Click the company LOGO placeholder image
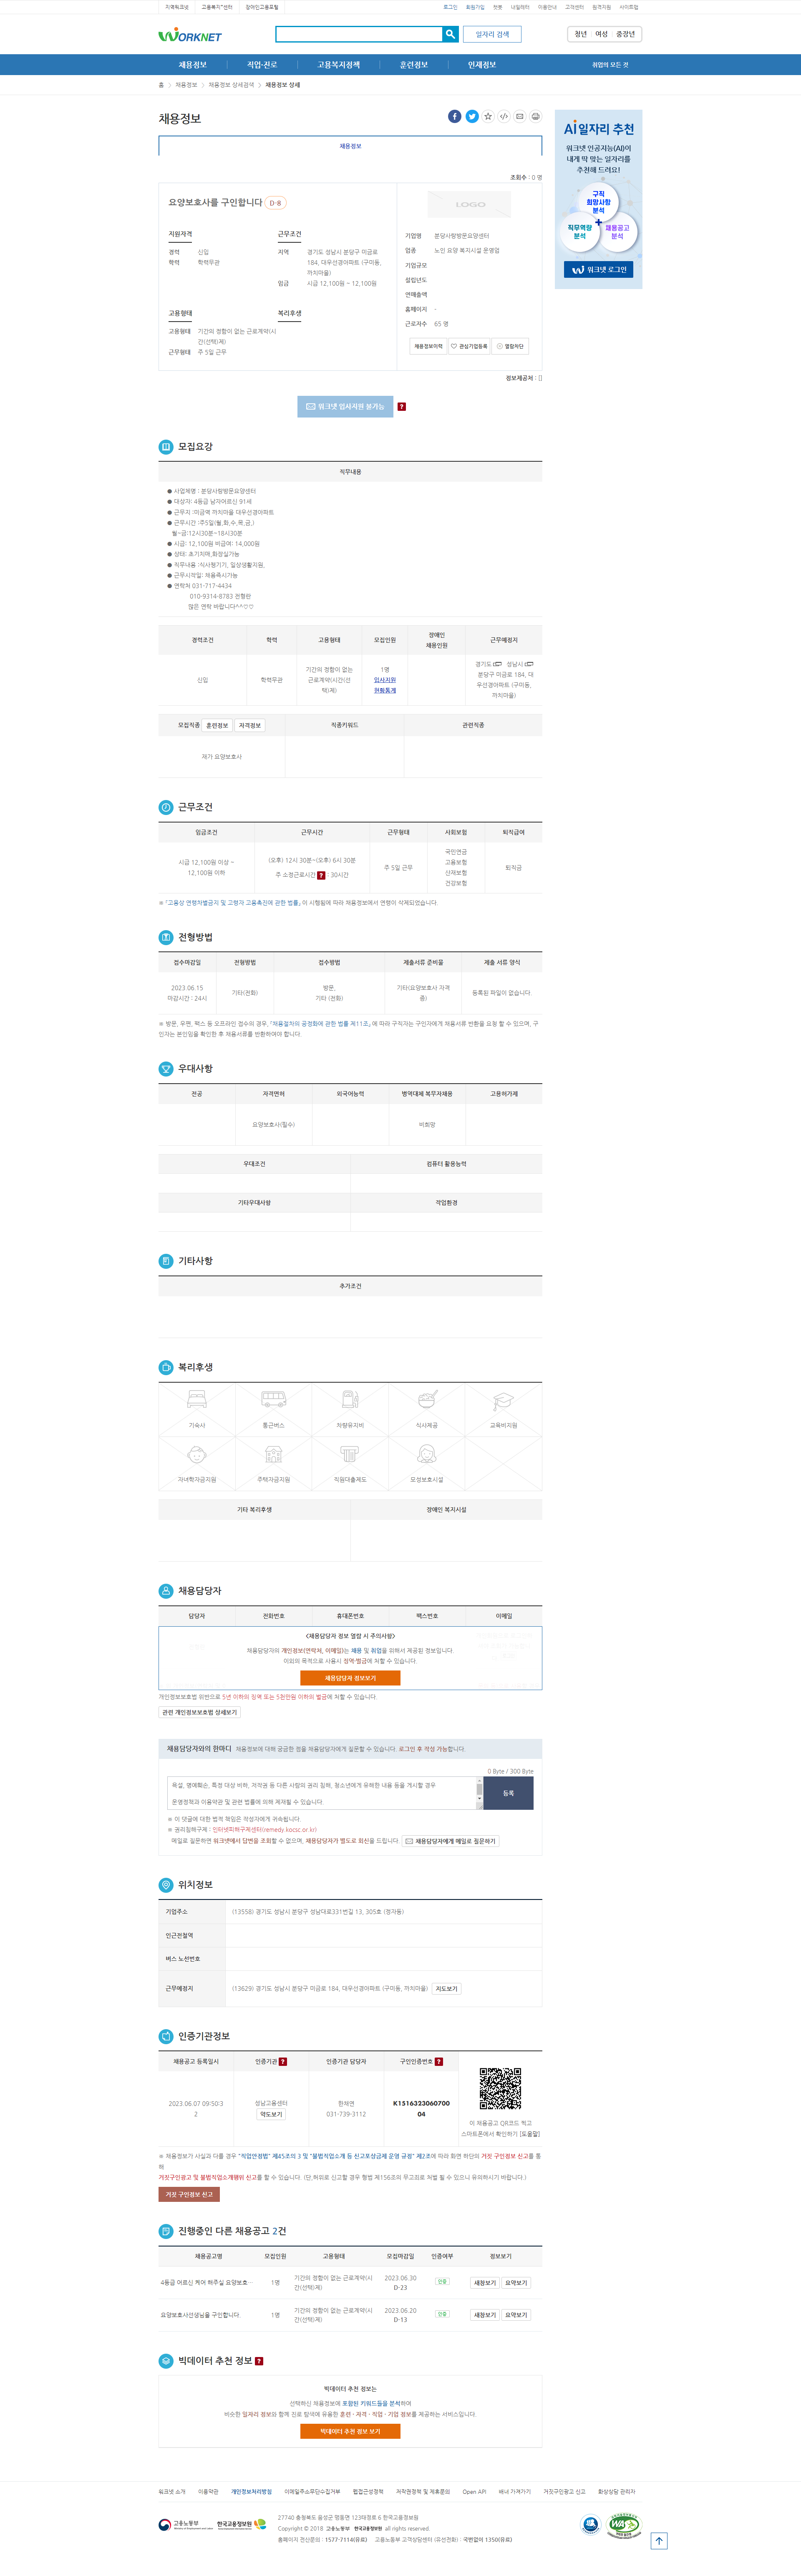Image resolution: width=801 pixels, height=2576 pixels. (469, 204)
